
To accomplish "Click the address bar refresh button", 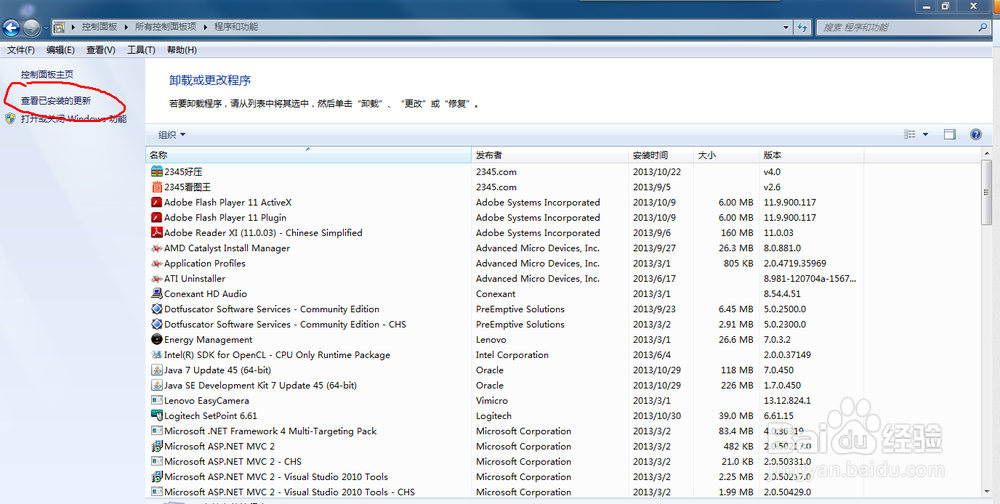I will [x=802, y=27].
